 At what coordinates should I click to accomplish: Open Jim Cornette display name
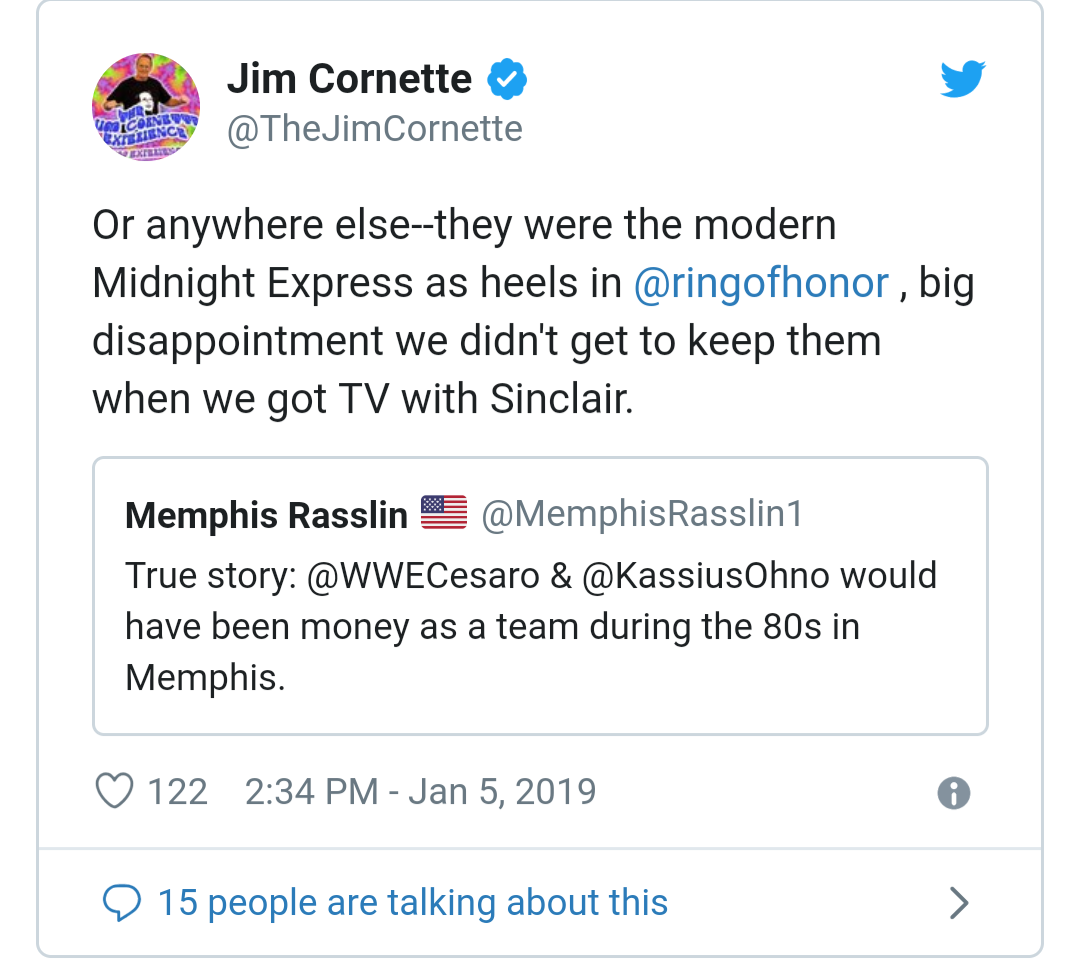(349, 78)
